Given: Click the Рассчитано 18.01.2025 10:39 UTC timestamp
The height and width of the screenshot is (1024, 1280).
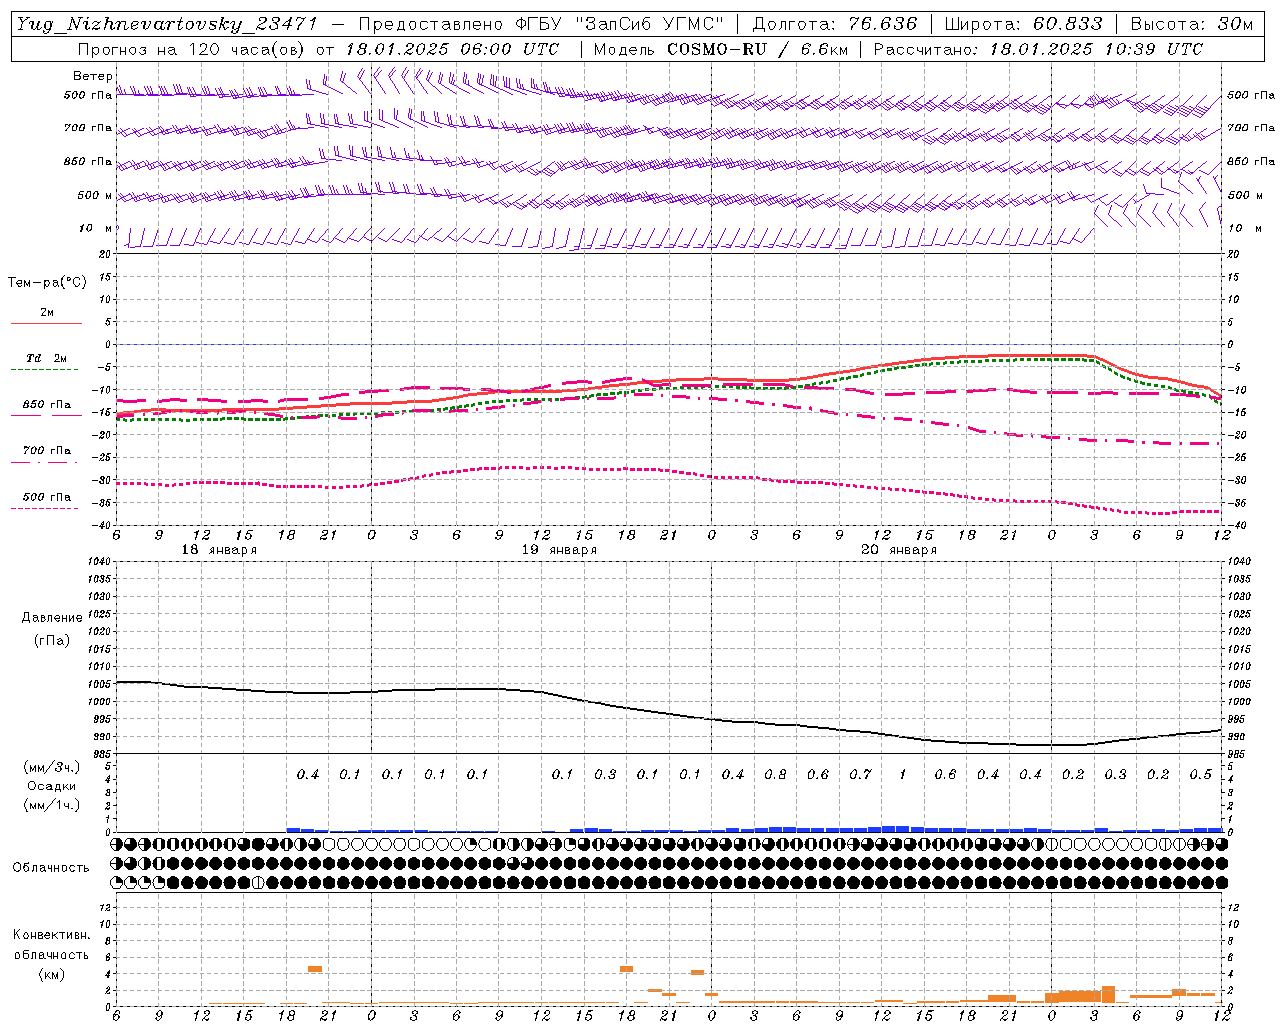Looking at the screenshot, I should tap(1038, 49).
